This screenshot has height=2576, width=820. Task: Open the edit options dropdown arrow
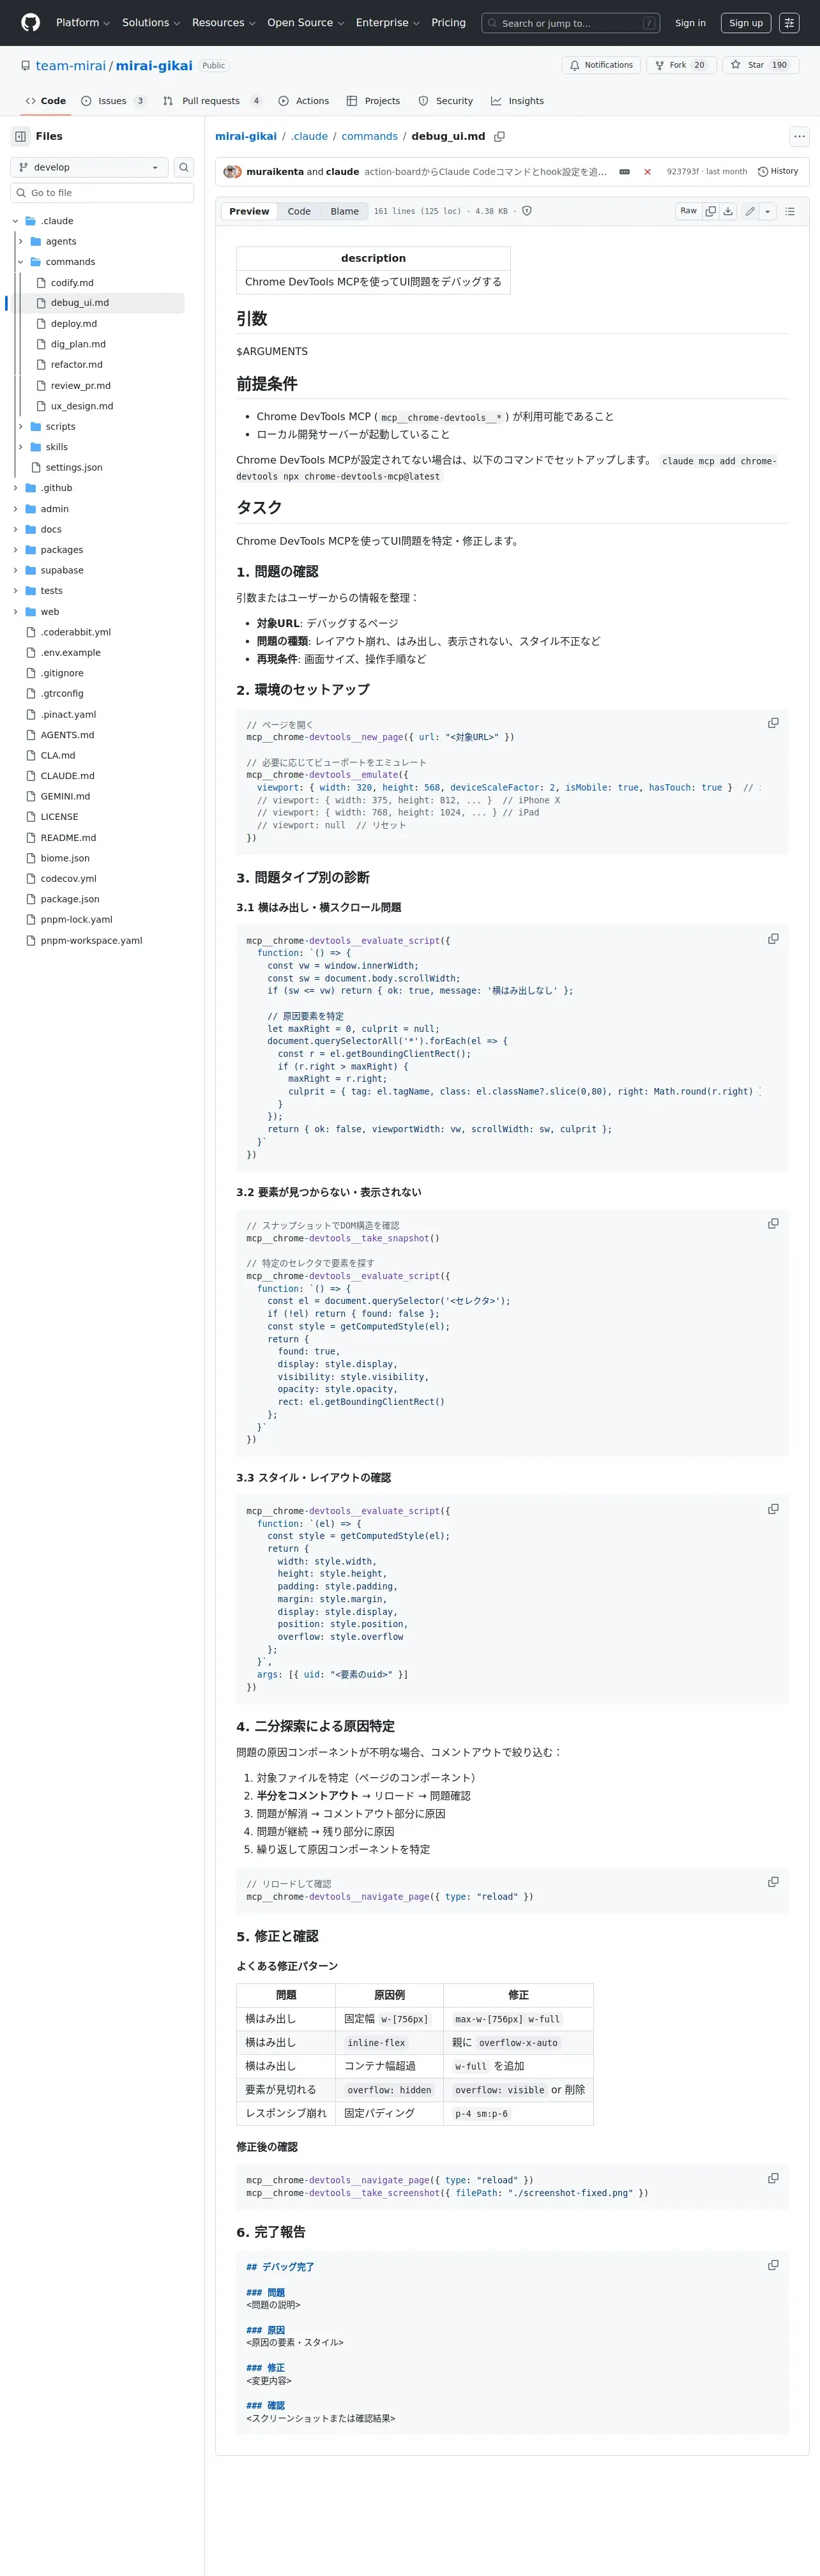coord(768,211)
